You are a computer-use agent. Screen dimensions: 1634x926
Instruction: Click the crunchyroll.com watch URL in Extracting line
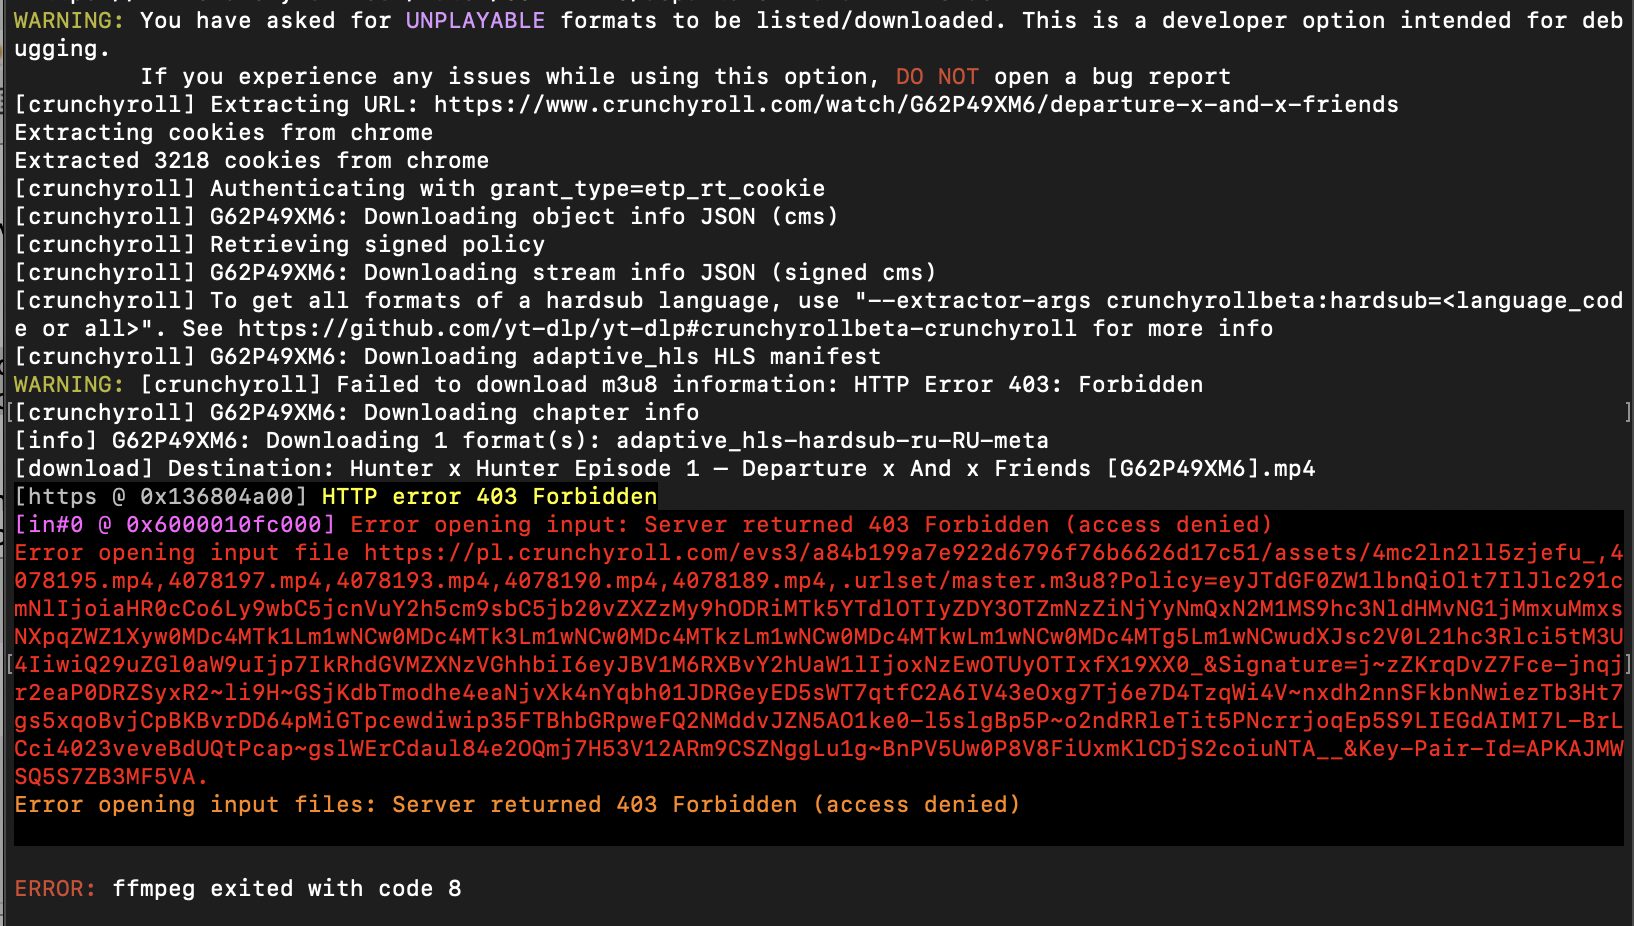click(916, 104)
